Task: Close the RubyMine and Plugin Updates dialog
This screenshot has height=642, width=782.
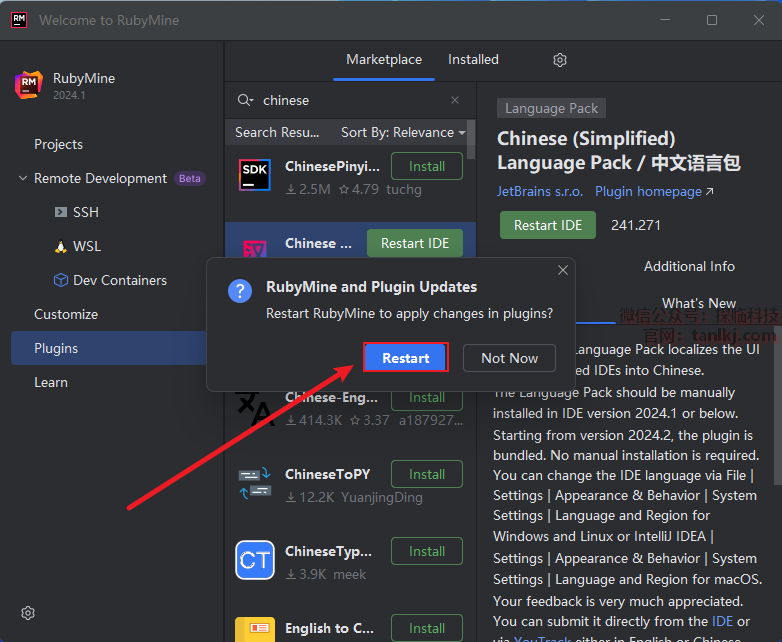Action: point(563,270)
